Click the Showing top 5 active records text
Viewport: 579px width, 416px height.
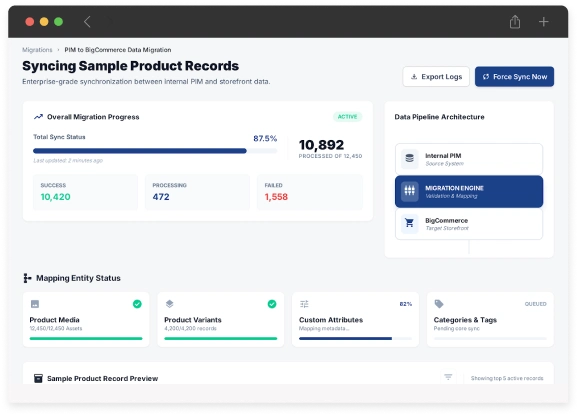(x=507, y=378)
